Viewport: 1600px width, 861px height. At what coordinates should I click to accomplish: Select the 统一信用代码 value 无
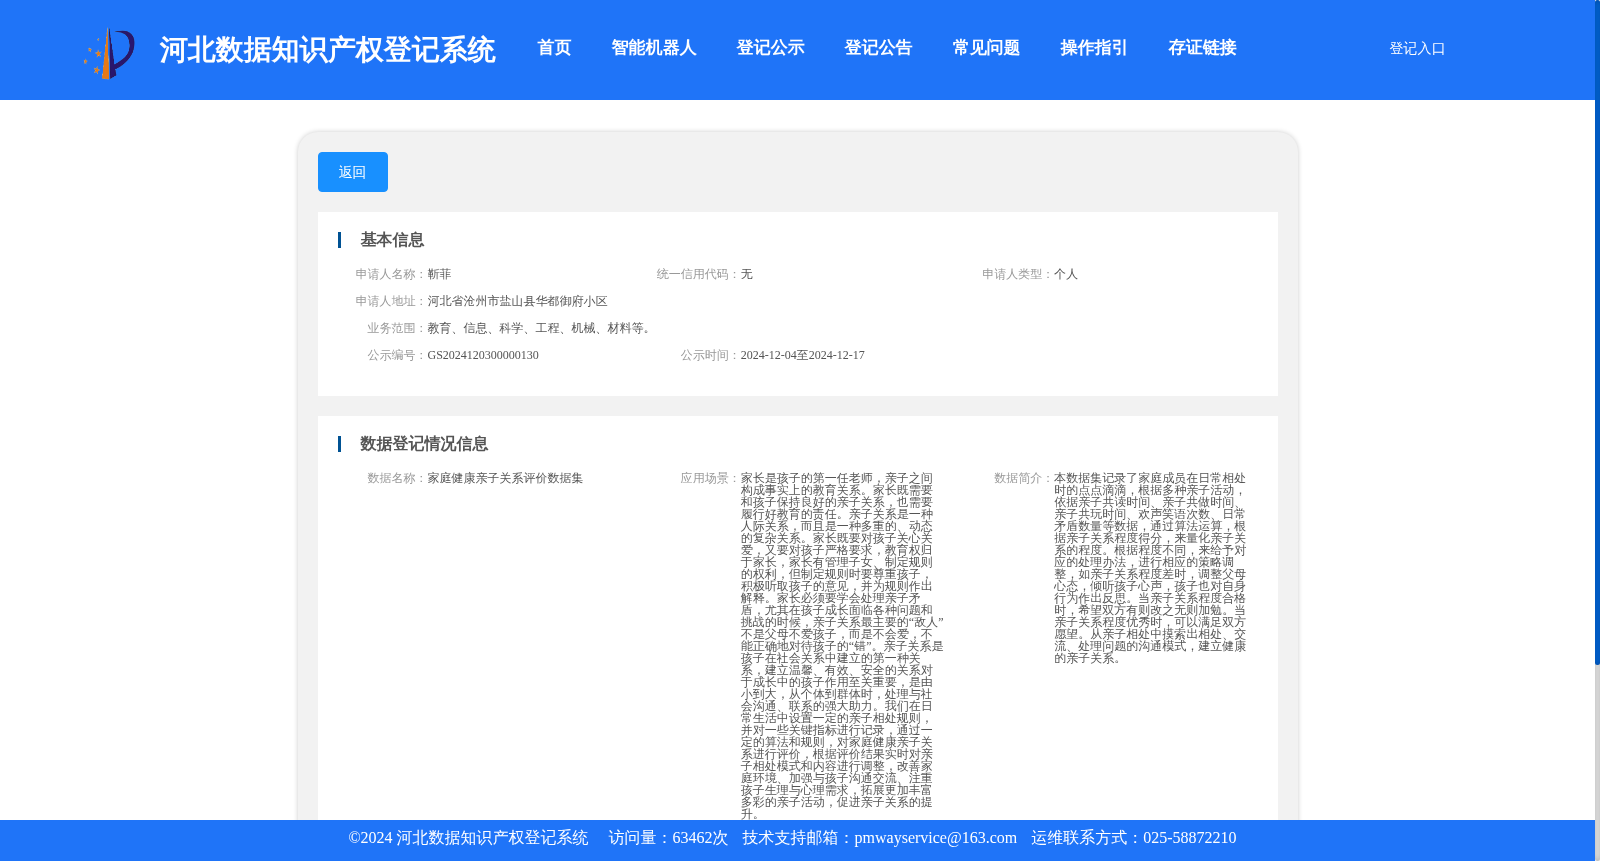pyautogui.click(x=746, y=274)
